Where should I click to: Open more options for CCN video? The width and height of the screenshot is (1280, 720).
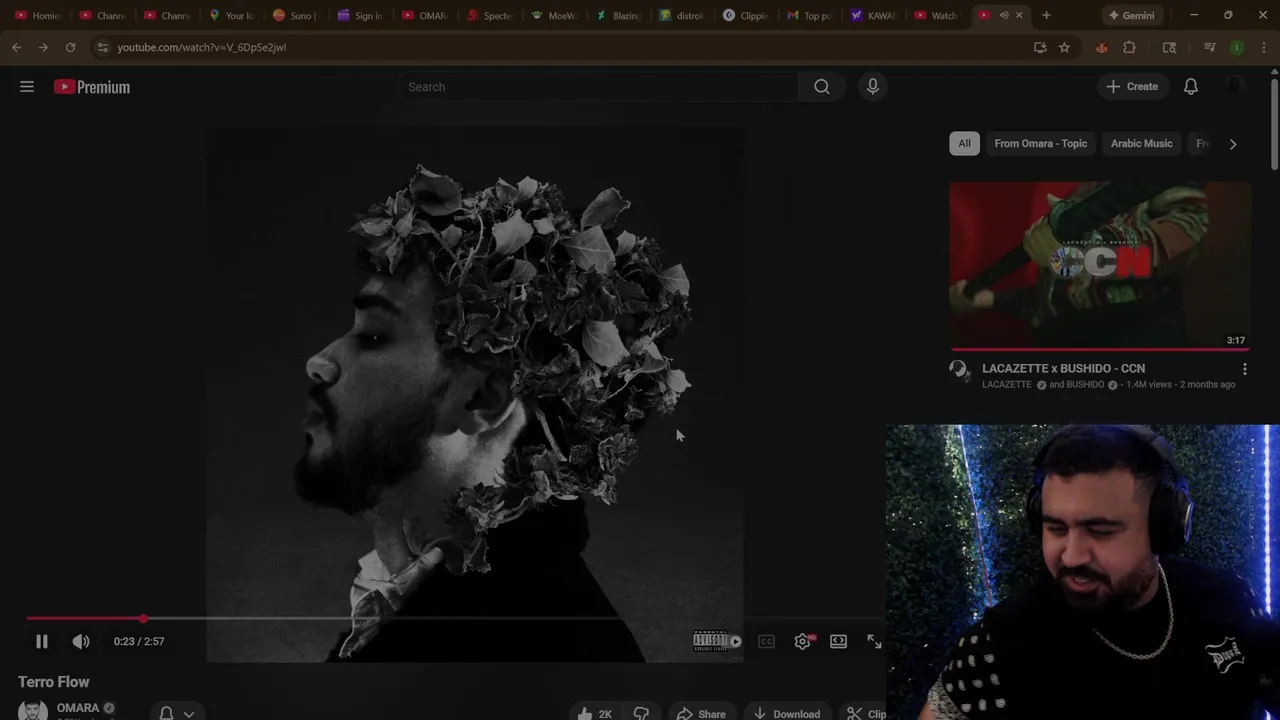pos(1244,369)
